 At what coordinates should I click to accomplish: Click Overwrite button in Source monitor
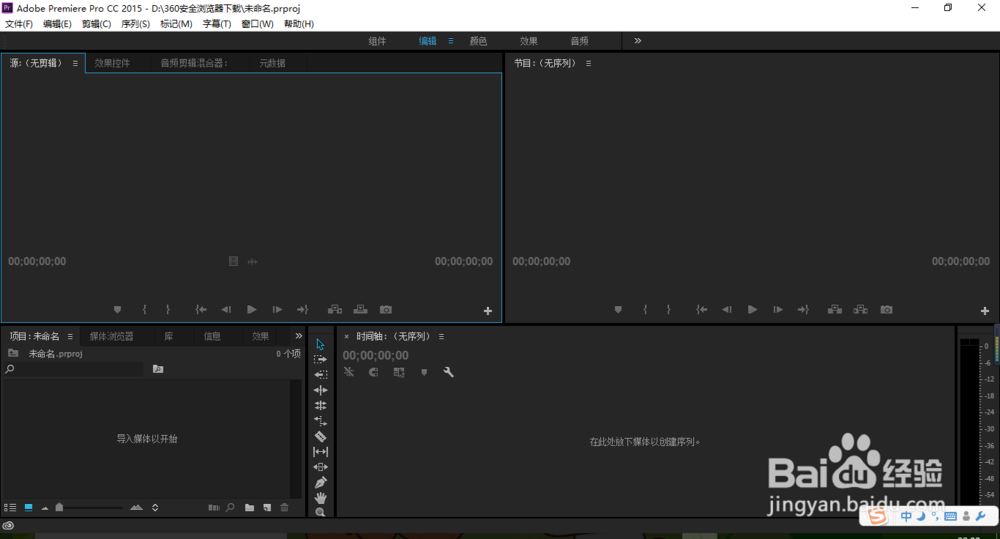pos(360,309)
